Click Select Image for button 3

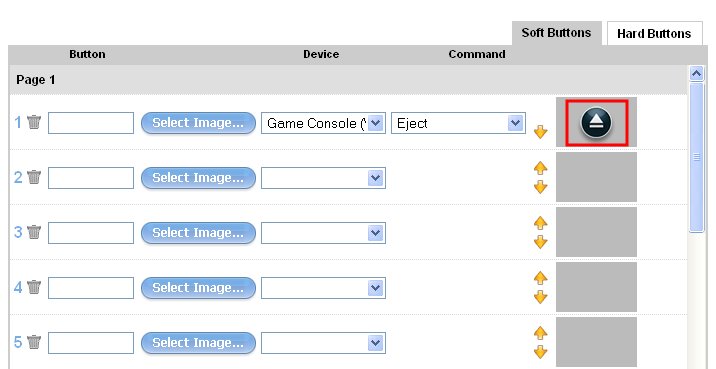click(198, 233)
